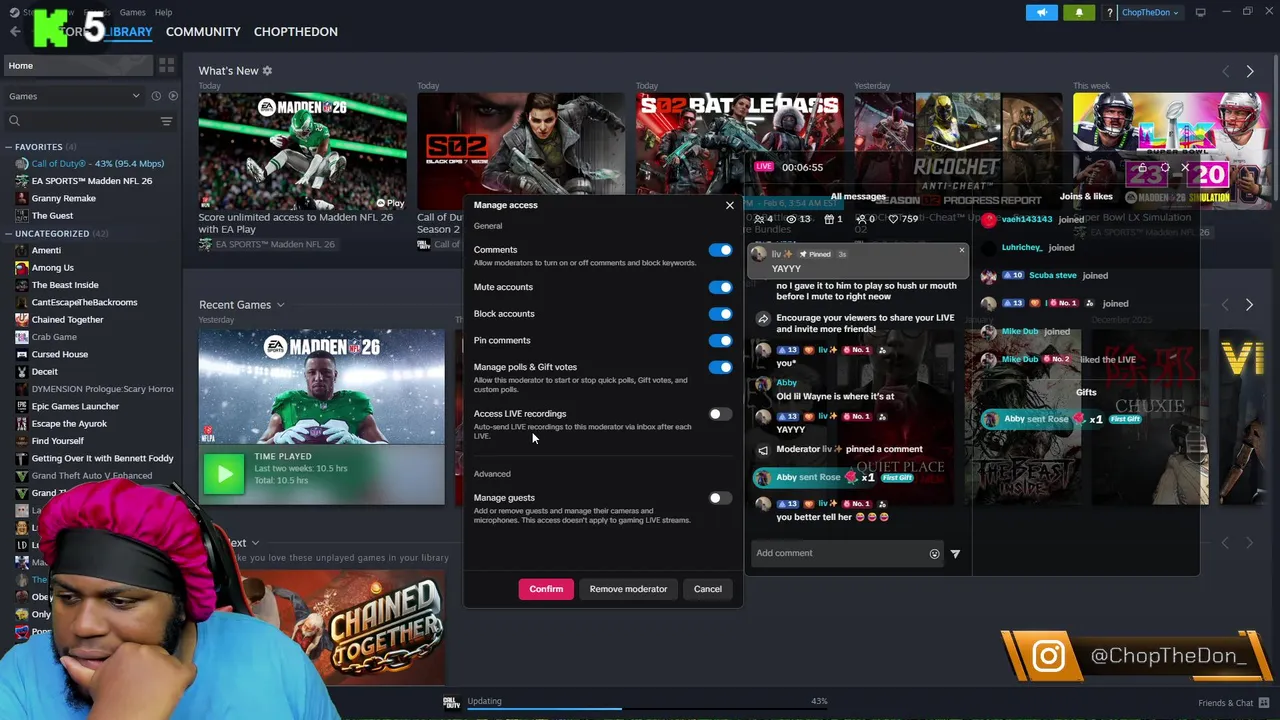
Task: Close the TikTok LIVE overlay panel
Action: tap(1186, 168)
